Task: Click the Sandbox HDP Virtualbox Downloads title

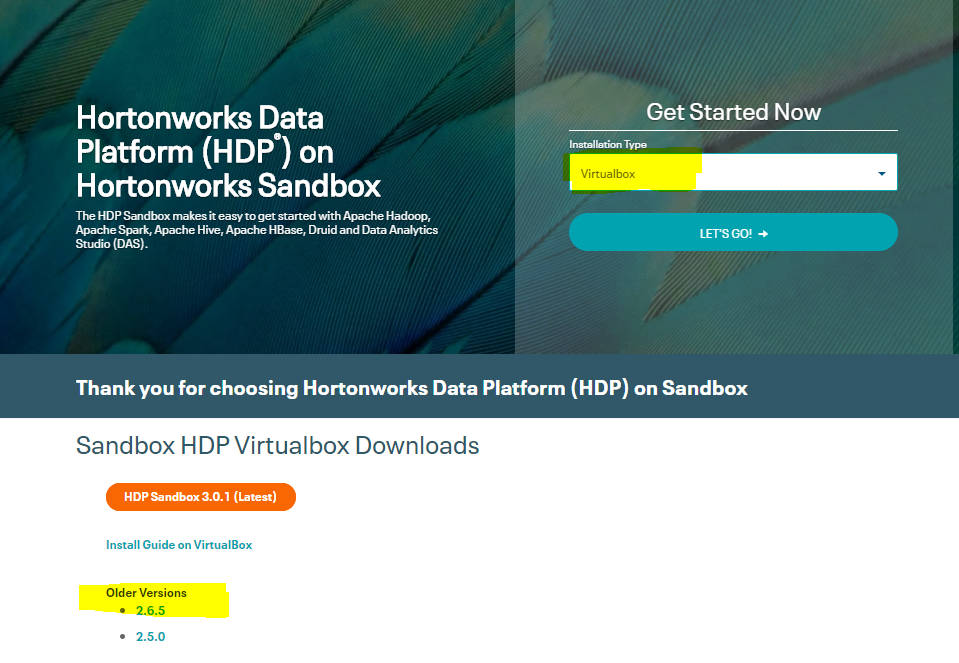Action: 278,445
